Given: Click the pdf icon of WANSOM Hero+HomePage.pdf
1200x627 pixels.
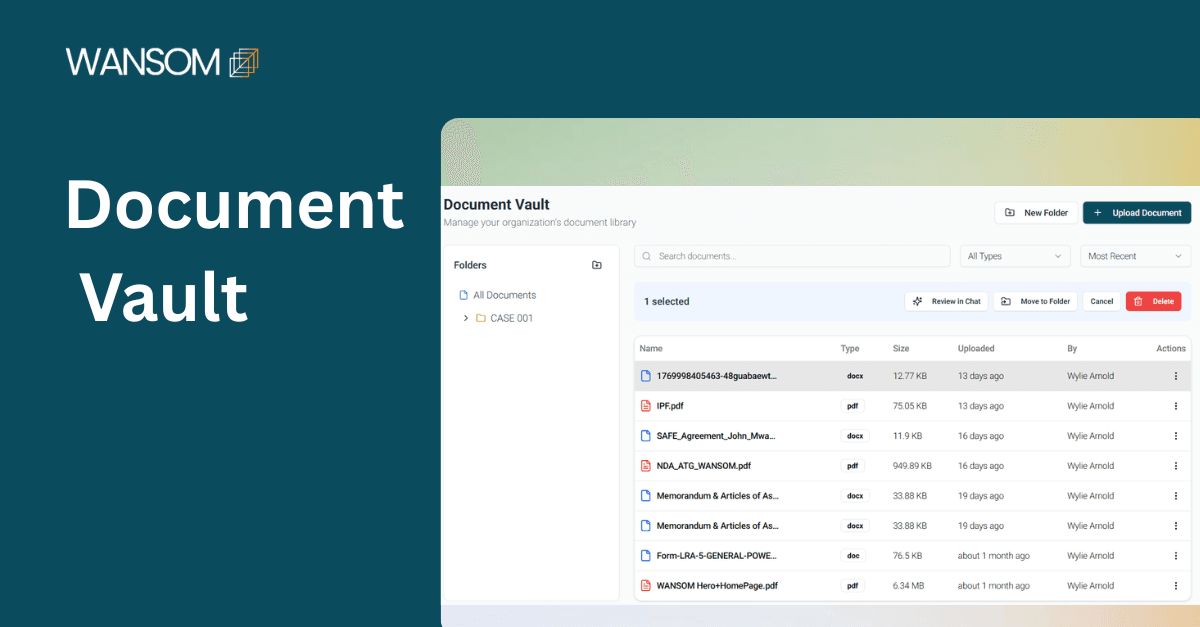Looking at the screenshot, I should tap(645, 586).
